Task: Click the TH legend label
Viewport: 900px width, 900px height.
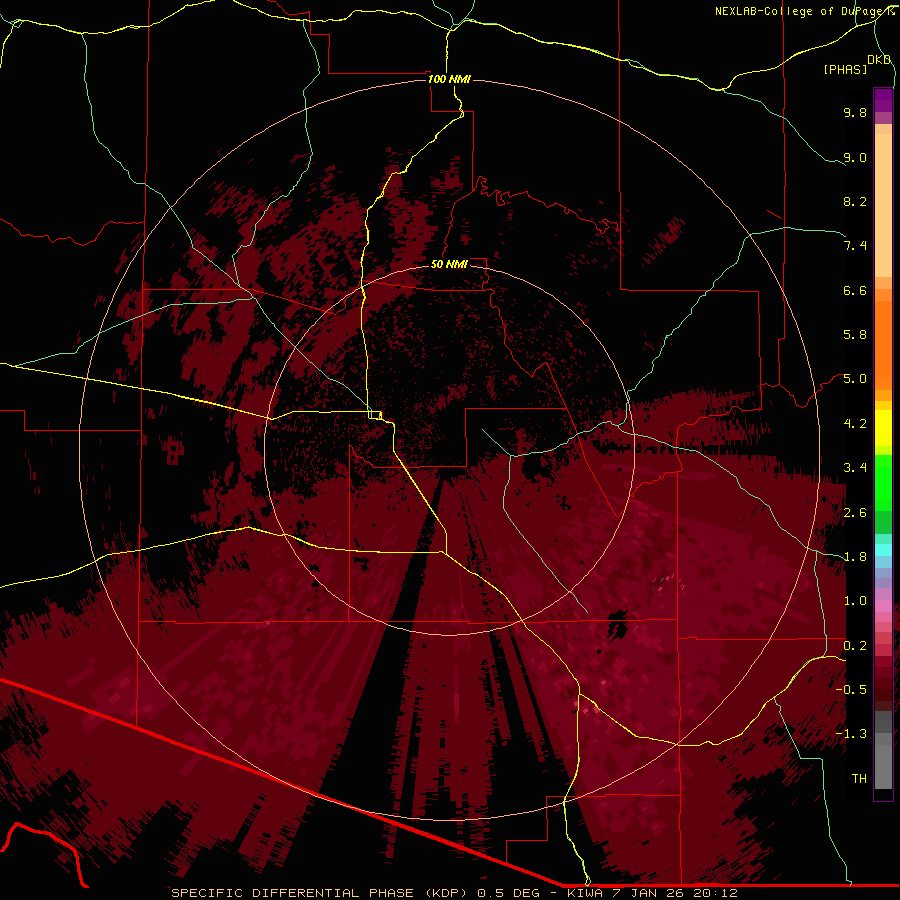Action: 859,779
